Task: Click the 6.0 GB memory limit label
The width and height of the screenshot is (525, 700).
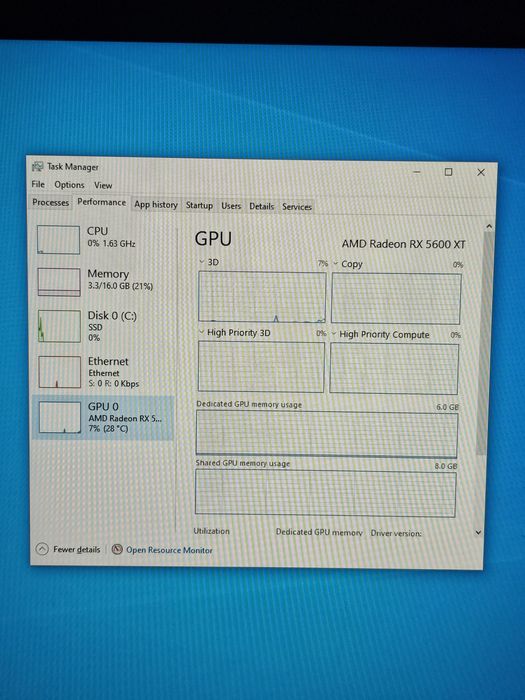Action: [447, 407]
